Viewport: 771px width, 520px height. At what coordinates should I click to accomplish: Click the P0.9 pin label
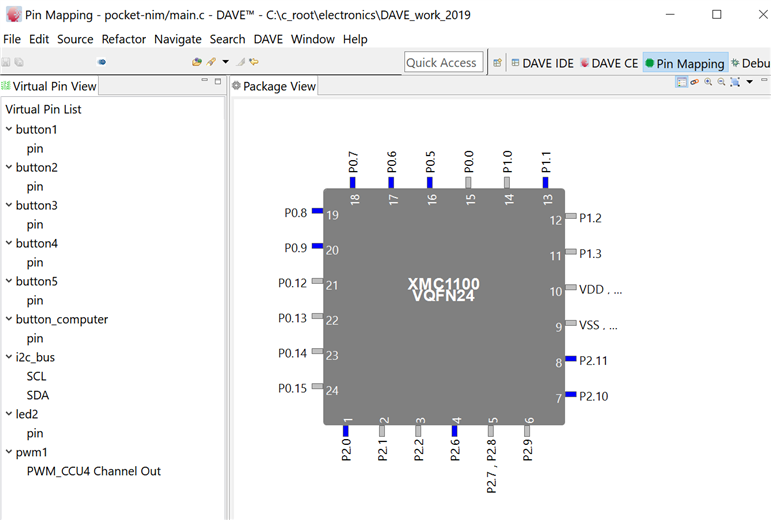[x=296, y=248]
